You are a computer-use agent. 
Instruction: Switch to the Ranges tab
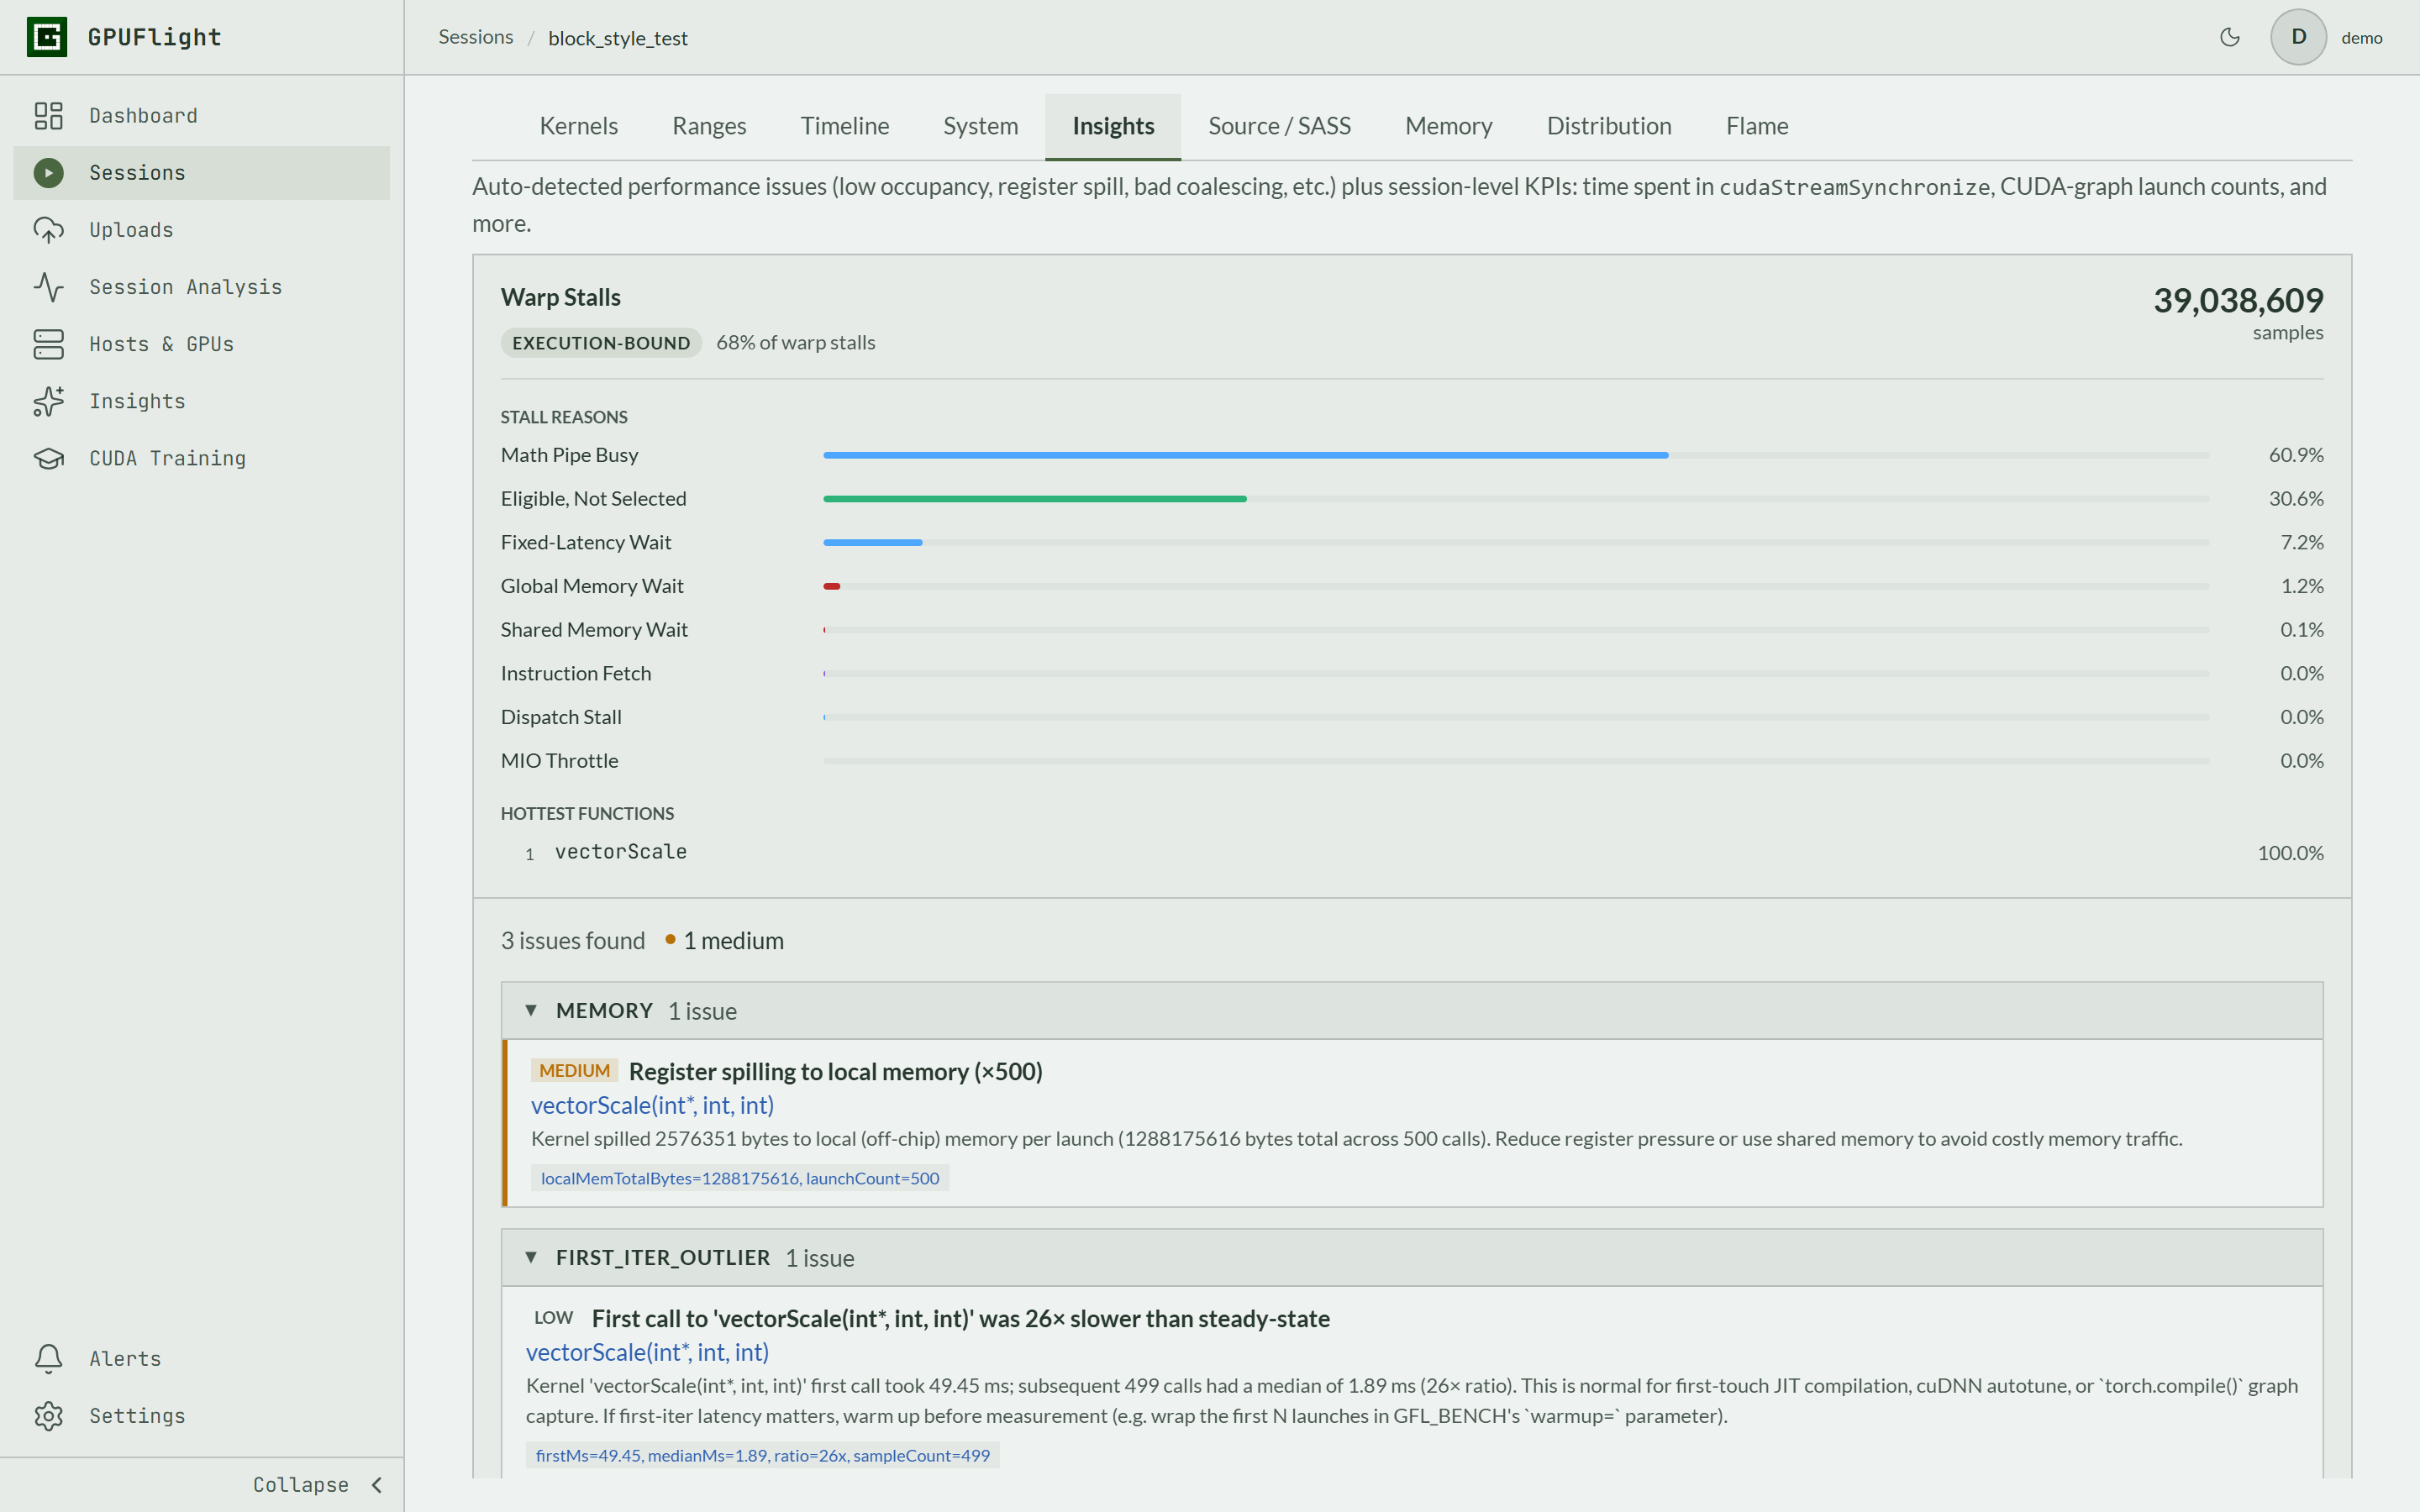coord(709,126)
